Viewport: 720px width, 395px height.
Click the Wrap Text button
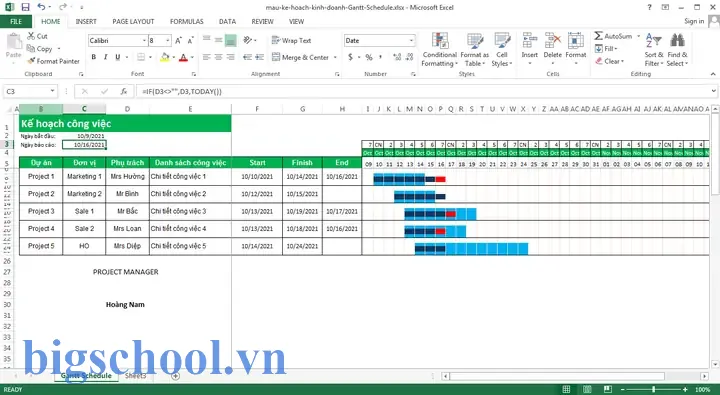coord(292,40)
